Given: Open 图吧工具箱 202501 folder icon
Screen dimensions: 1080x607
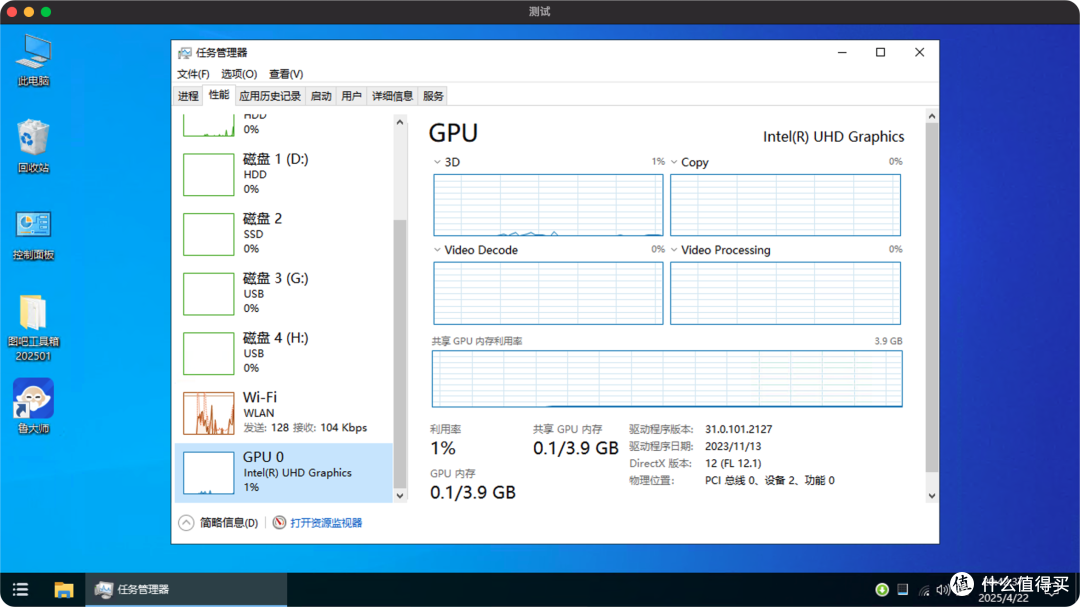Looking at the screenshot, I should tap(33, 327).
